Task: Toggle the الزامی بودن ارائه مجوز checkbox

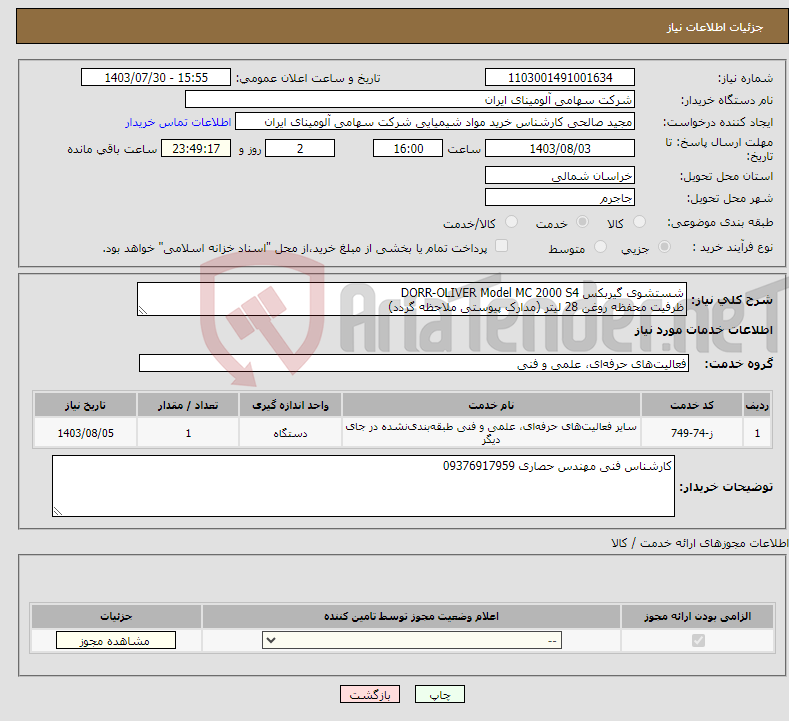Action: click(698, 640)
